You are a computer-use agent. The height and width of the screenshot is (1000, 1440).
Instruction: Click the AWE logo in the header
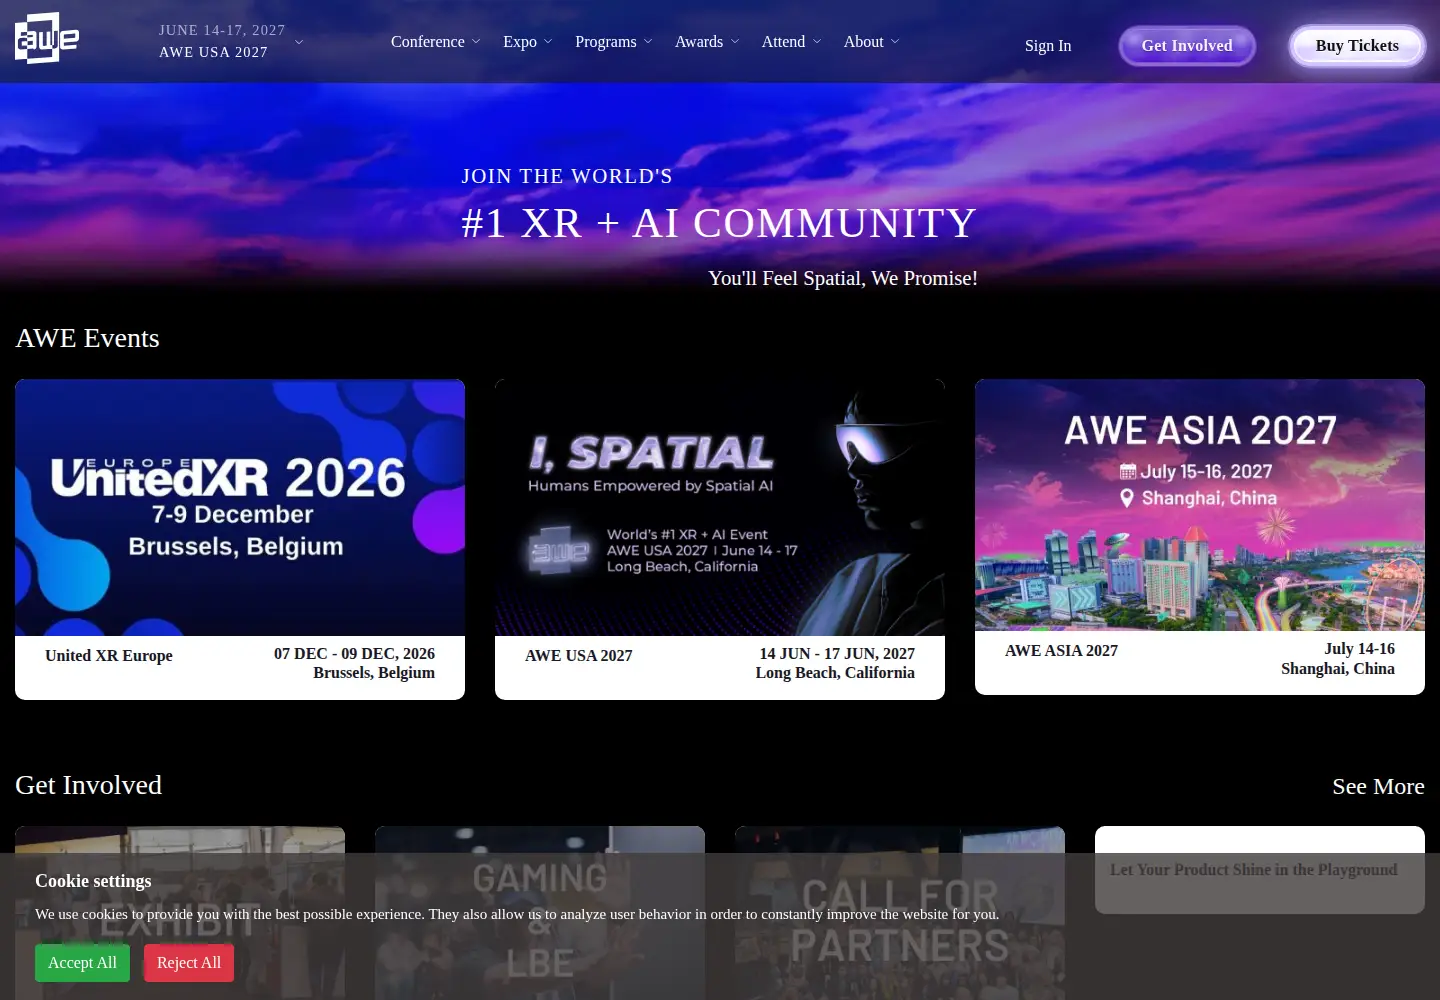tap(47, 38)
